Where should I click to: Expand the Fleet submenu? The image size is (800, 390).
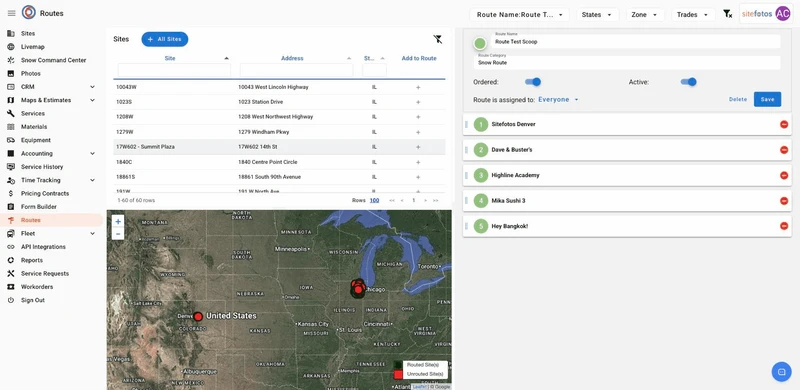[92, 233]
